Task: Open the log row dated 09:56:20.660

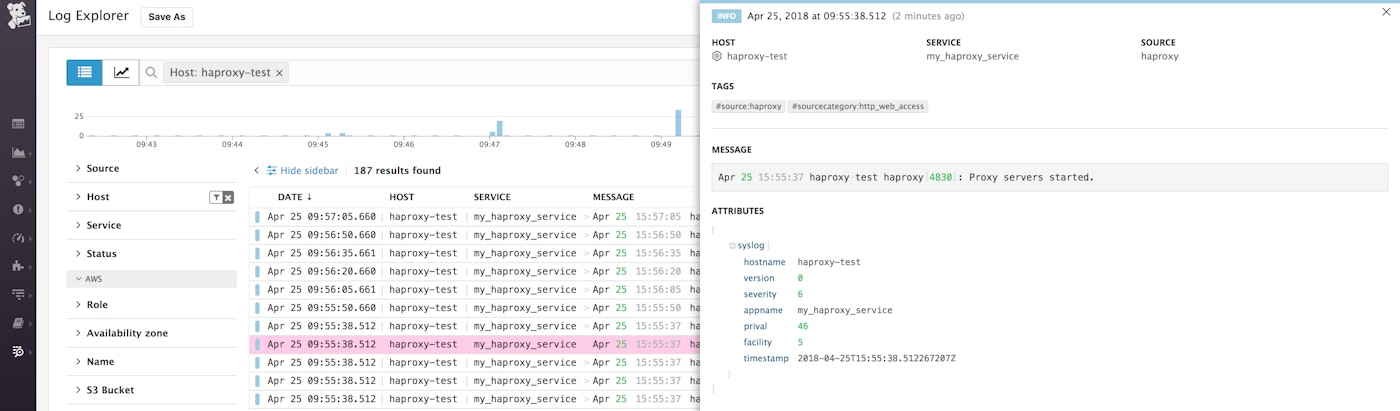Action: pyautogui.click(x=474, y=271)
